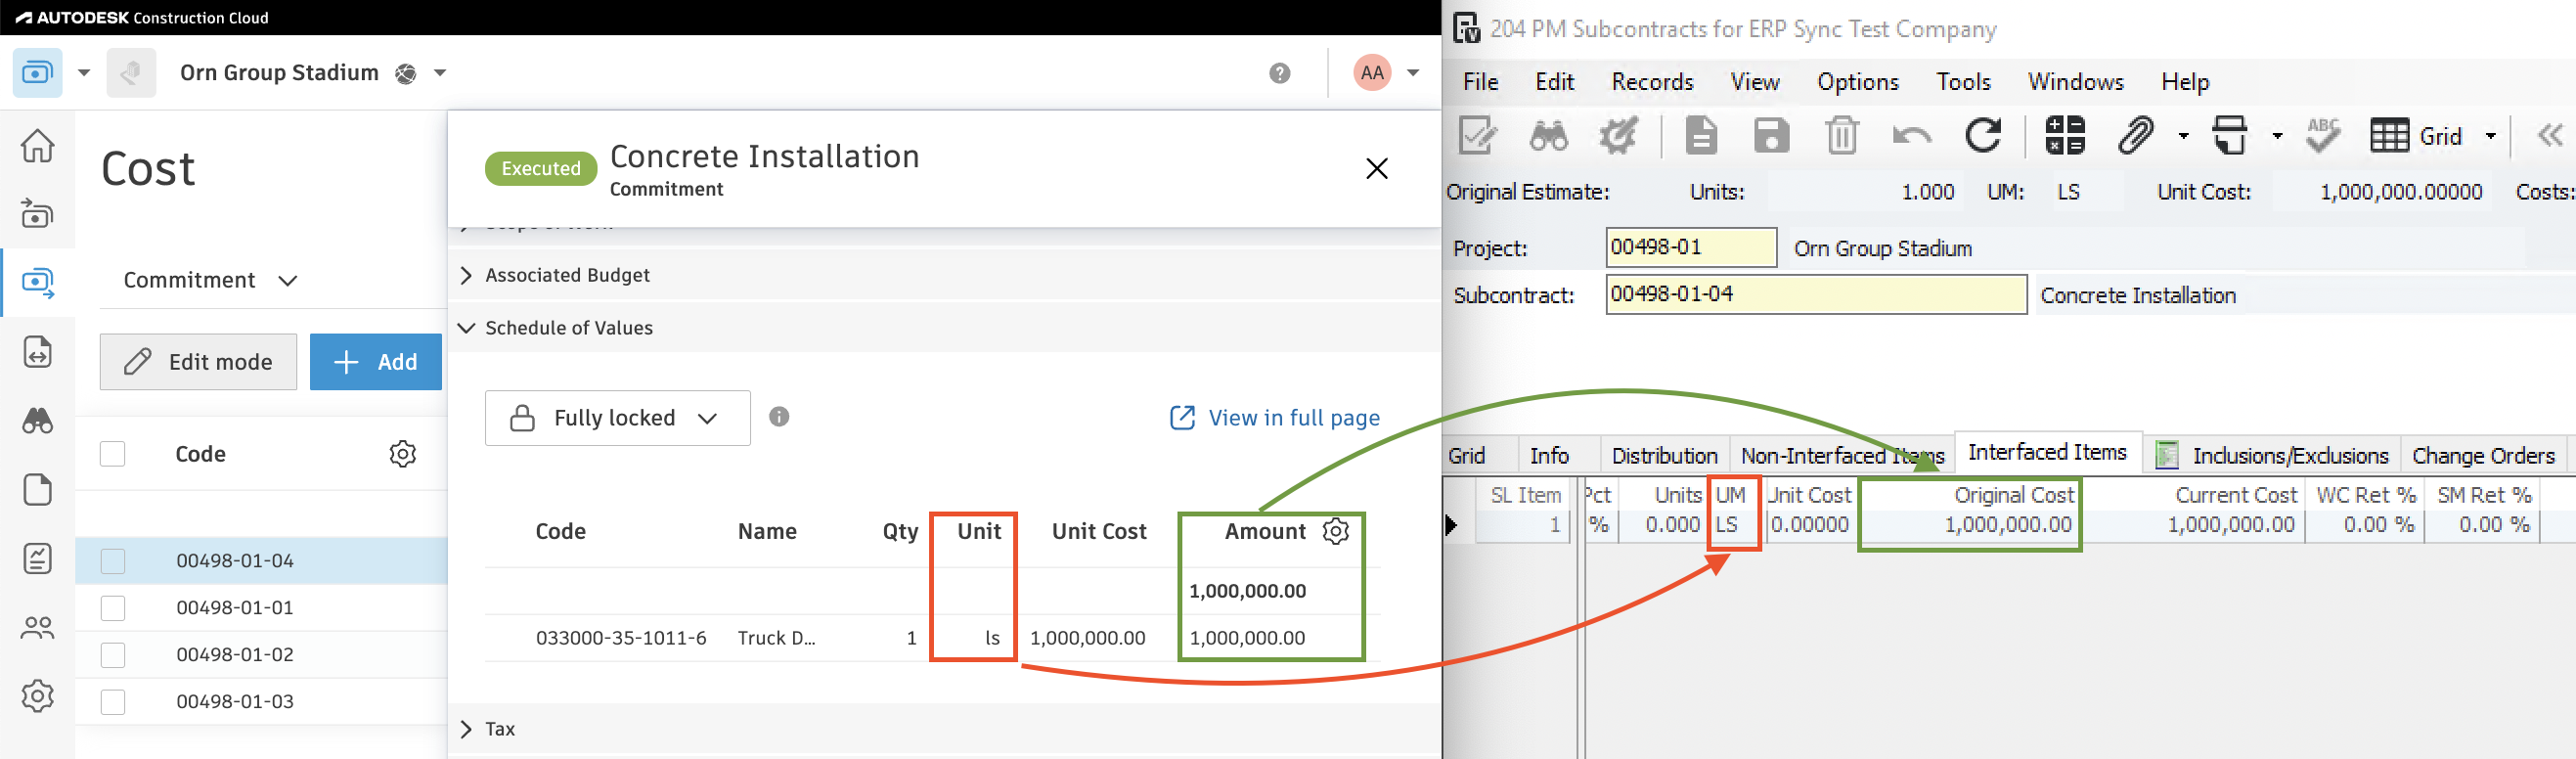The width and height of the screenshot is (2576, 759).
Task: Open the user account dropdown arrow
Action: [1413, 73]
